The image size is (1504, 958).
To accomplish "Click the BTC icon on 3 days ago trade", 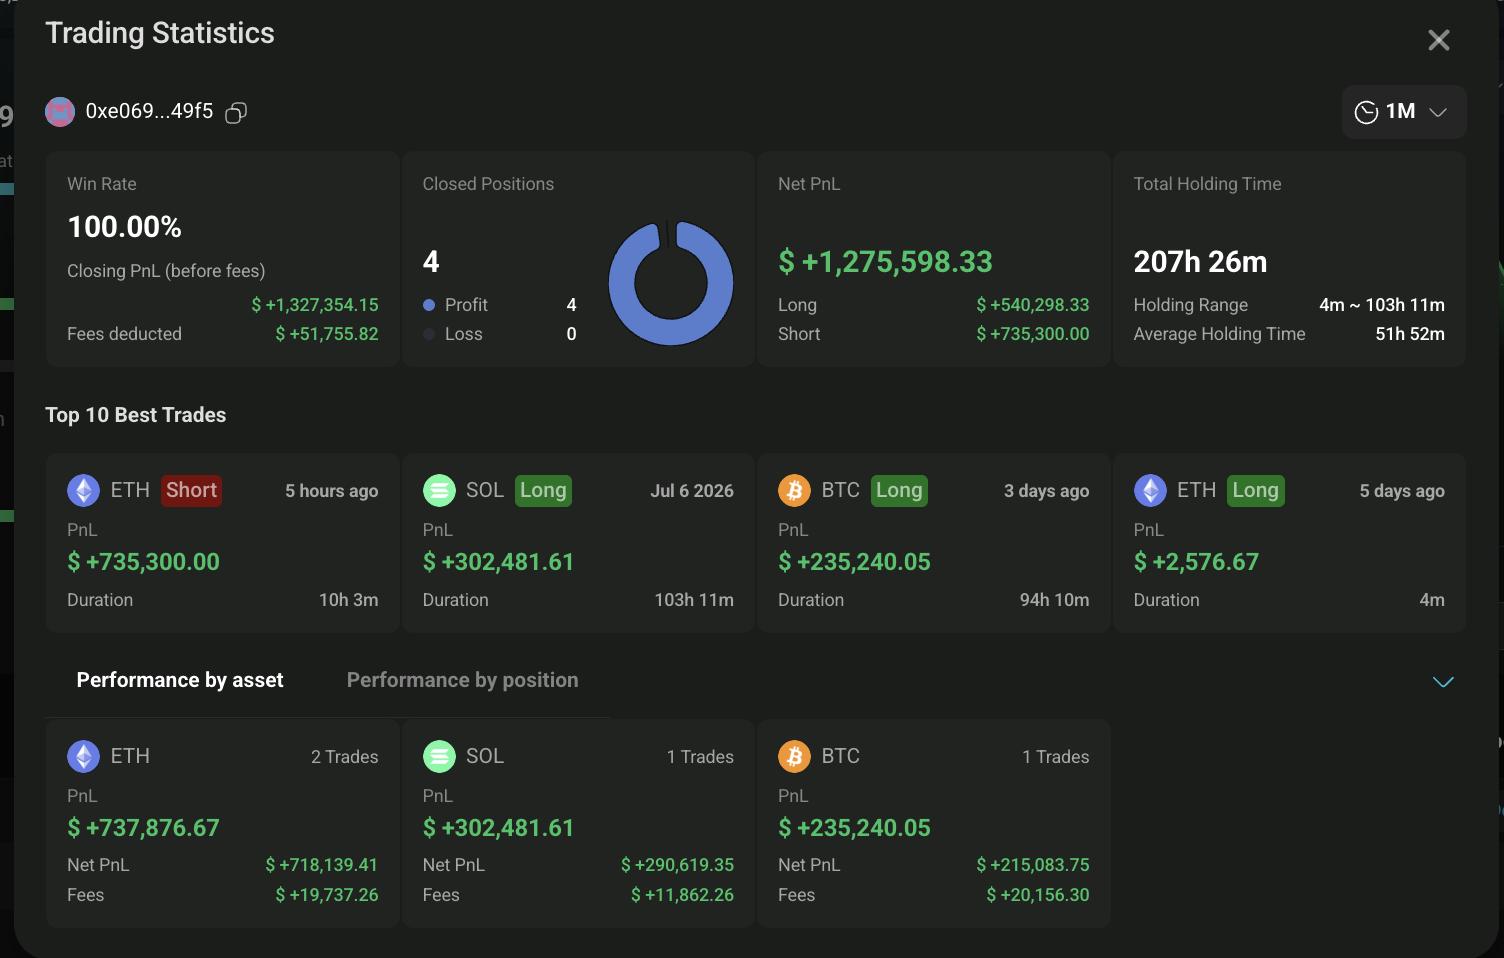I will [x=794, y=491].
